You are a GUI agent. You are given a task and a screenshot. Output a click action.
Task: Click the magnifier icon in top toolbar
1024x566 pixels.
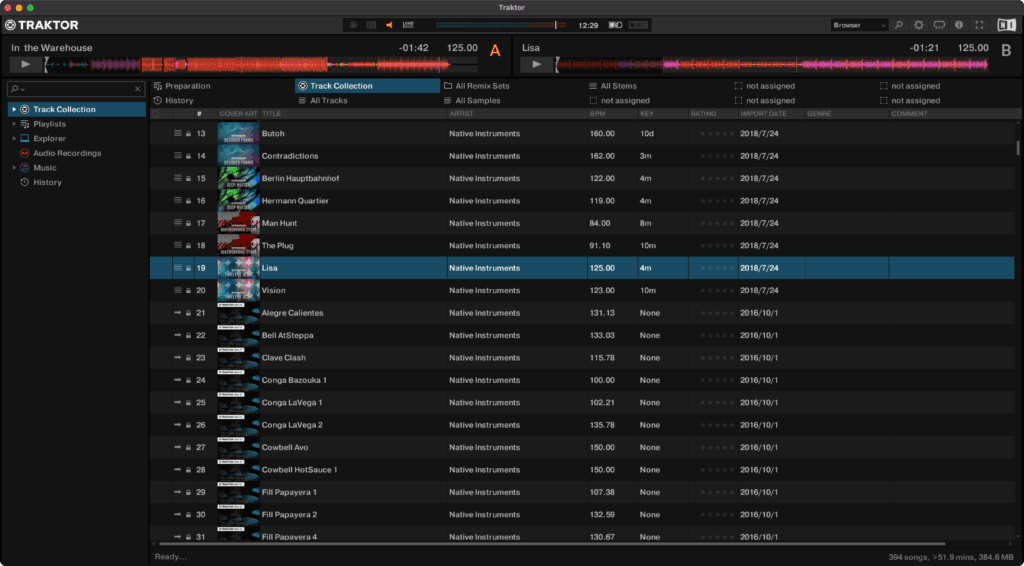pyautogui.click(x=898, y=25)
